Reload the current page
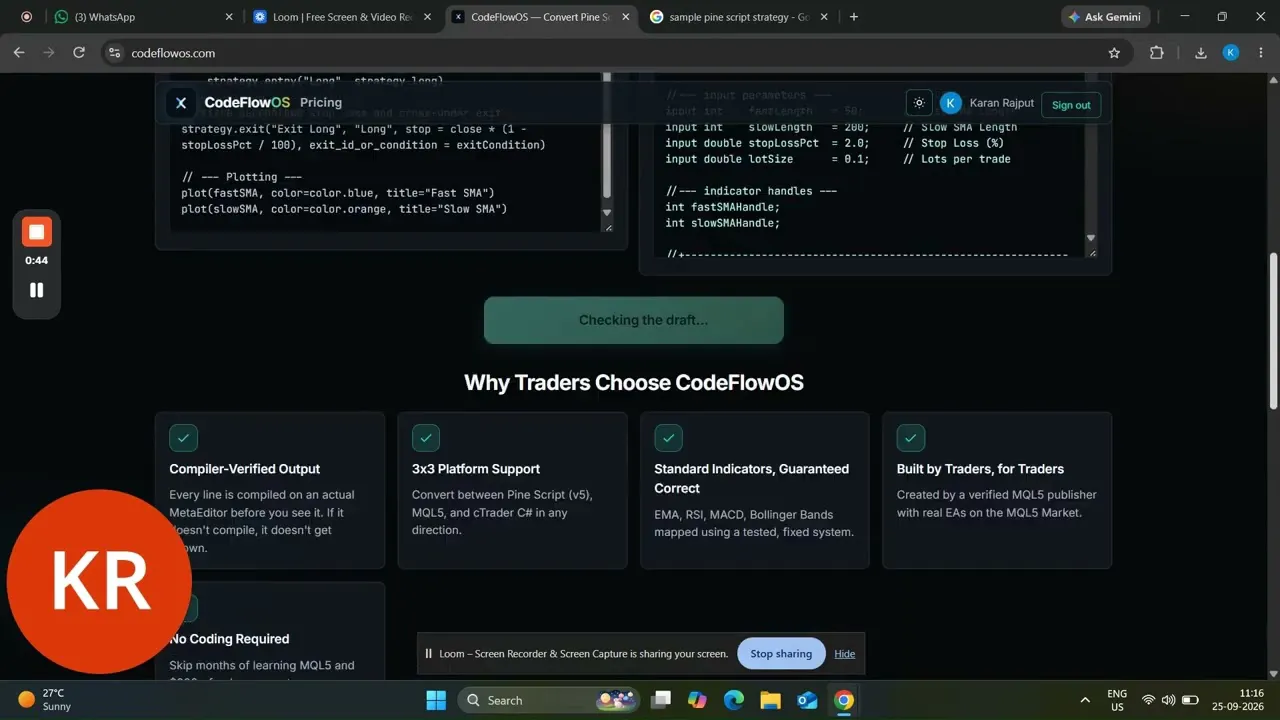1280x720 pixels. 79,53
